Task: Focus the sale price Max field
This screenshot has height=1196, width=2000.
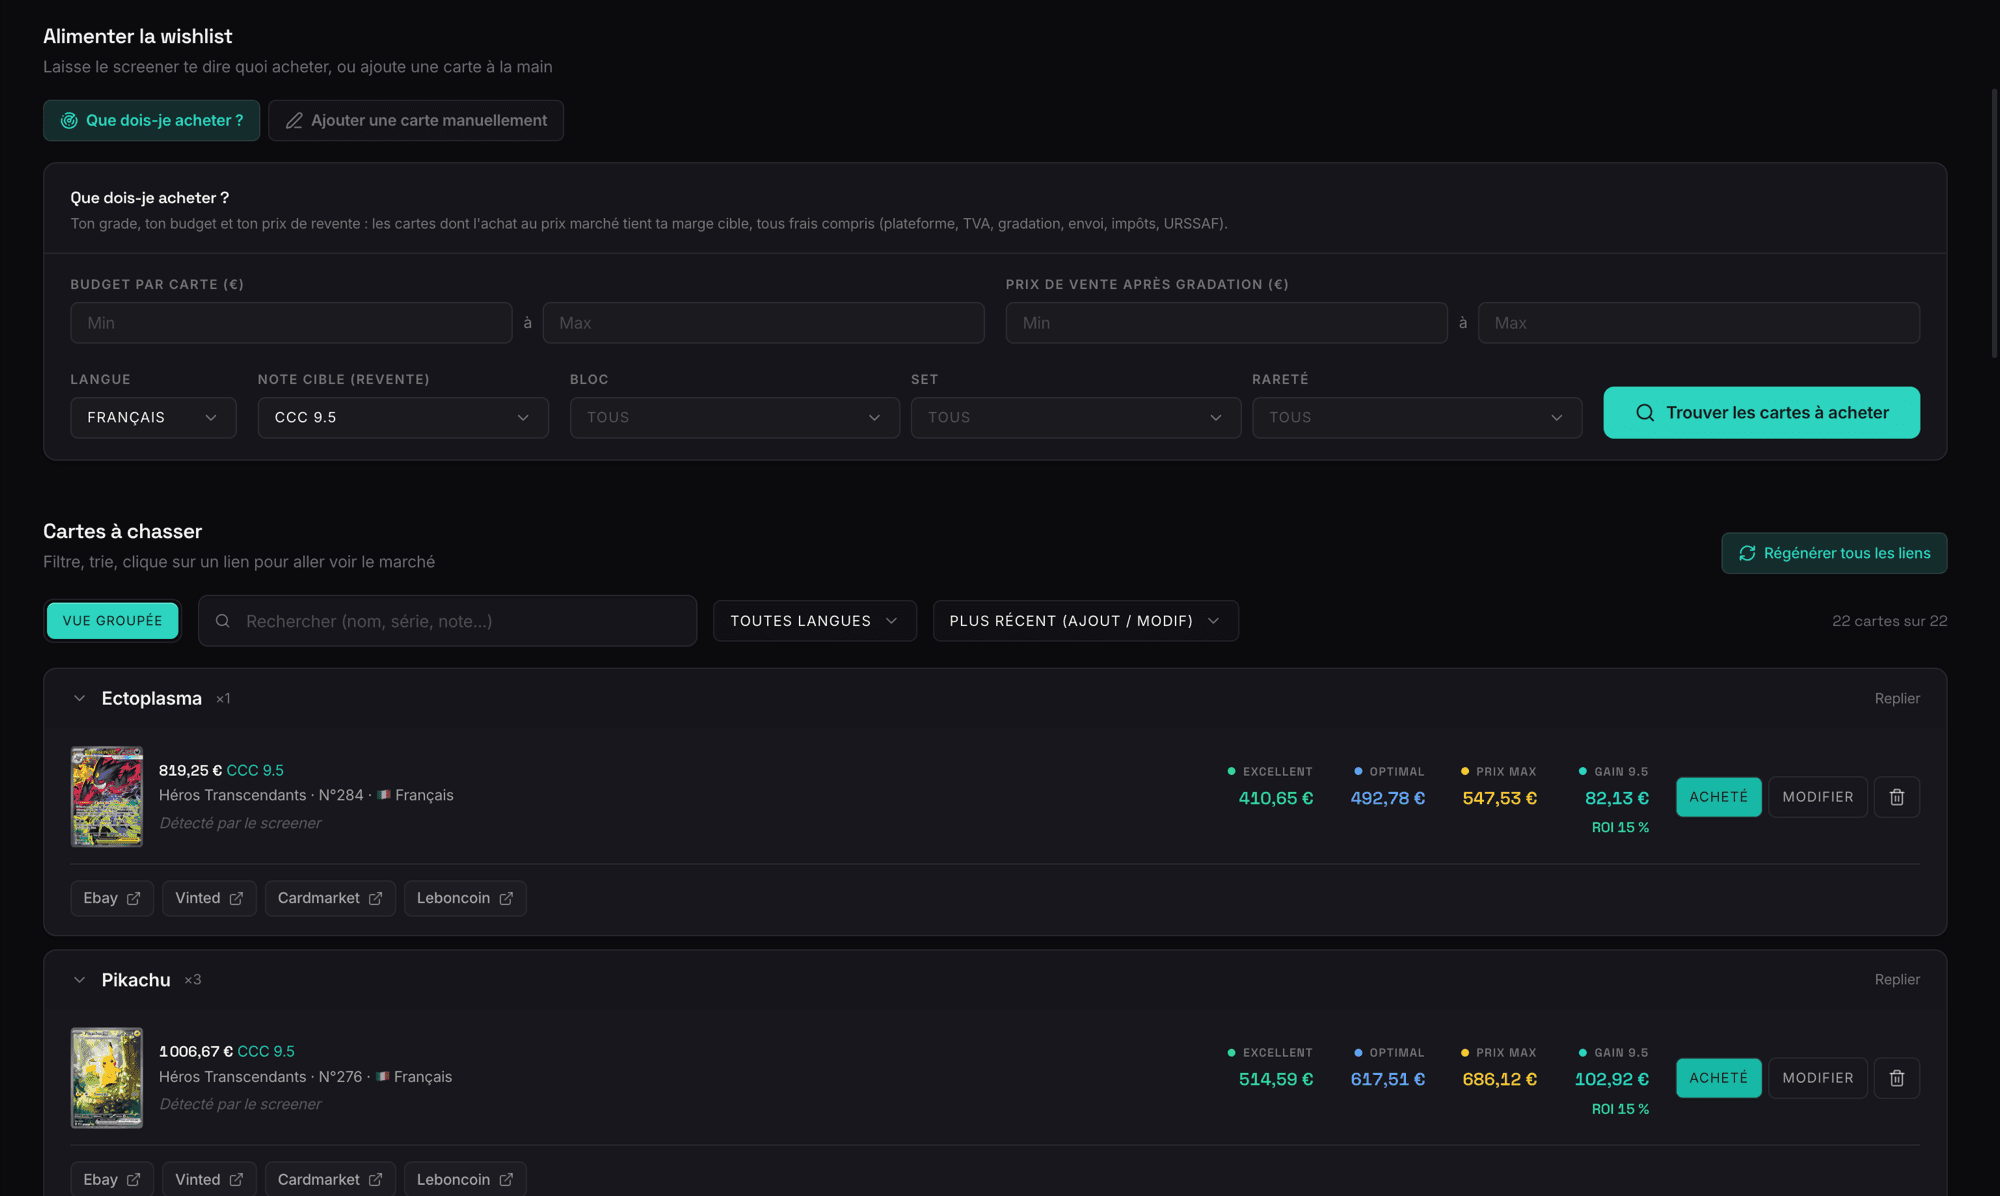Action: 1698,323
